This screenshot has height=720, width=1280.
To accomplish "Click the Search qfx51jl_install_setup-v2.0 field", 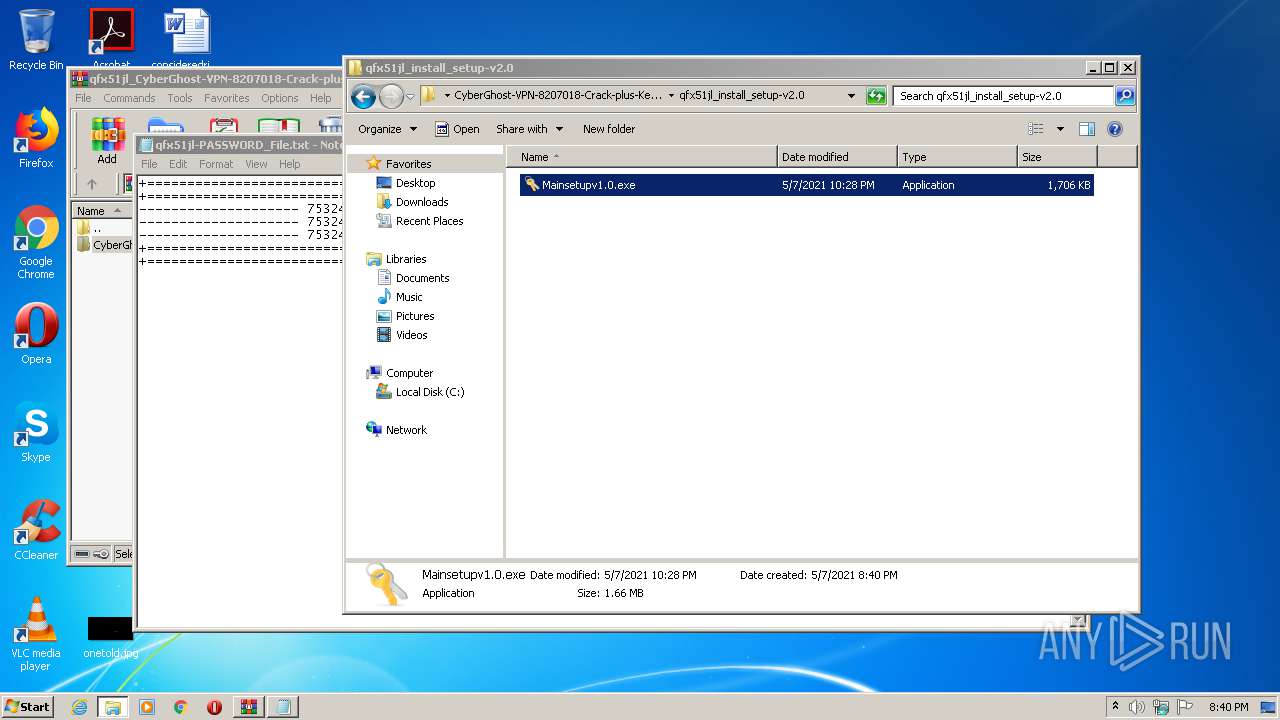I will [x=1003, y=96].
